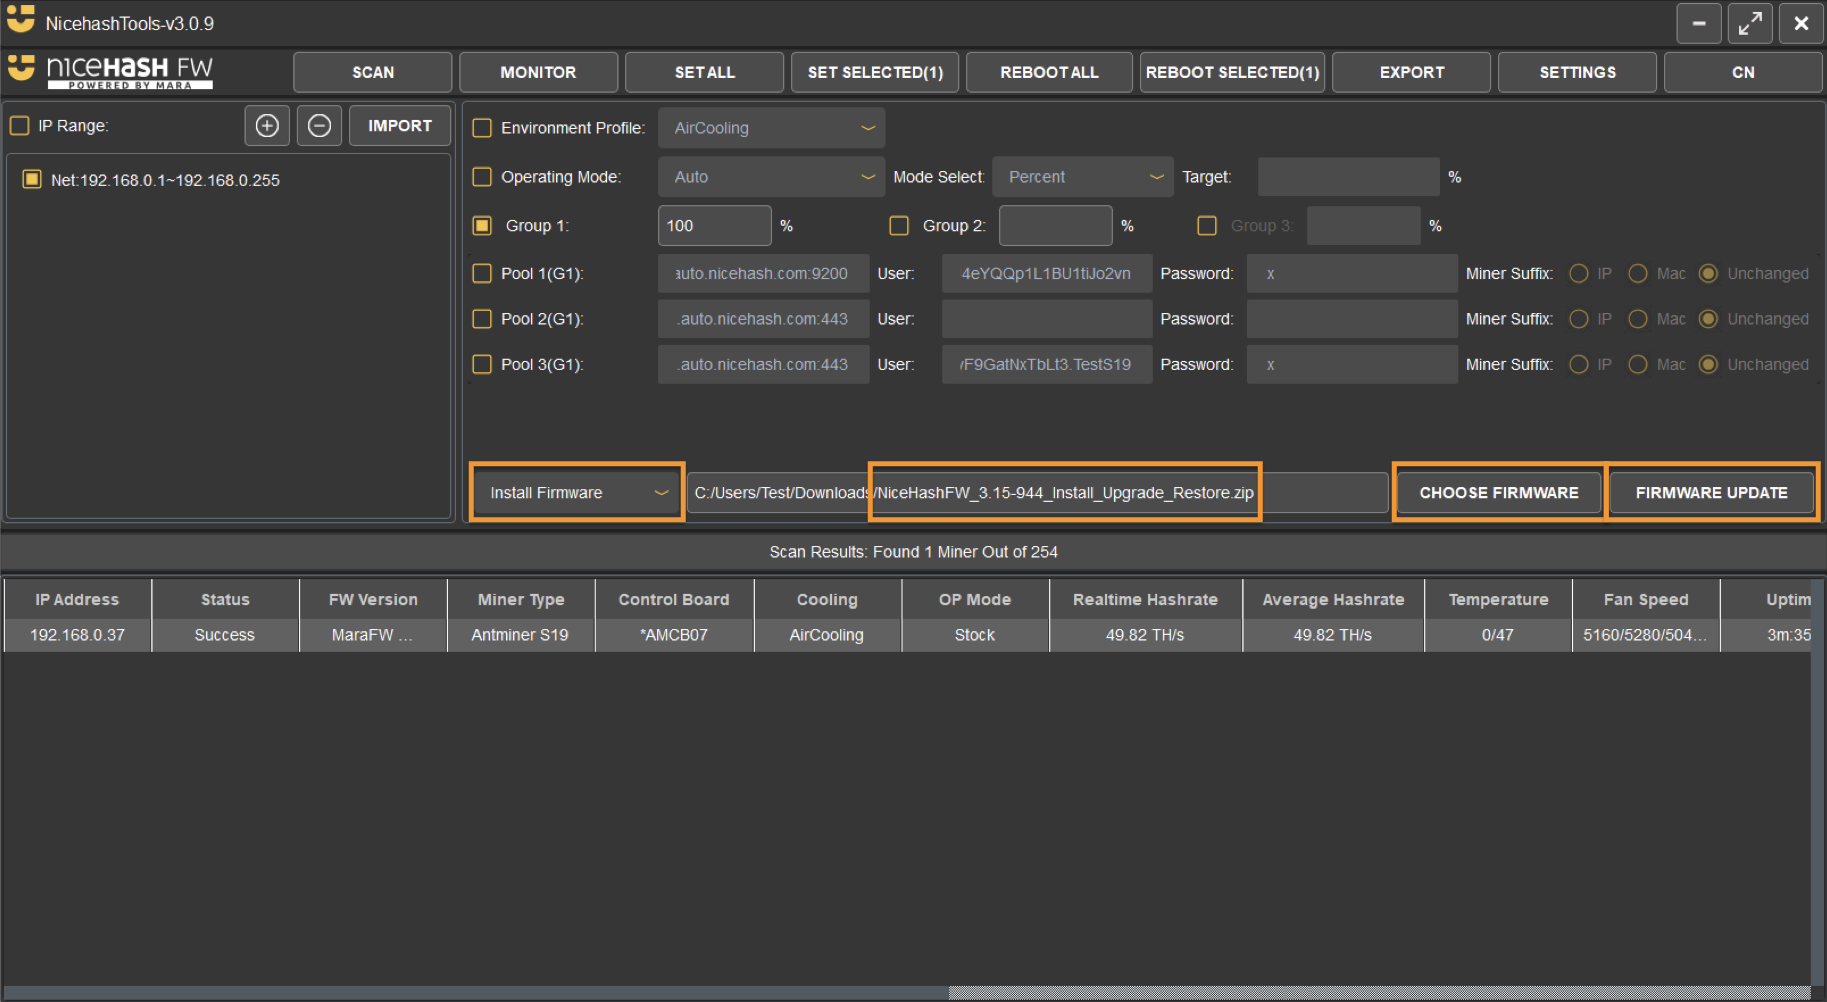This screenshot has width=1827, height=1002.
Task: Open the Install Firmware dropdown
Action: (576, 492)
